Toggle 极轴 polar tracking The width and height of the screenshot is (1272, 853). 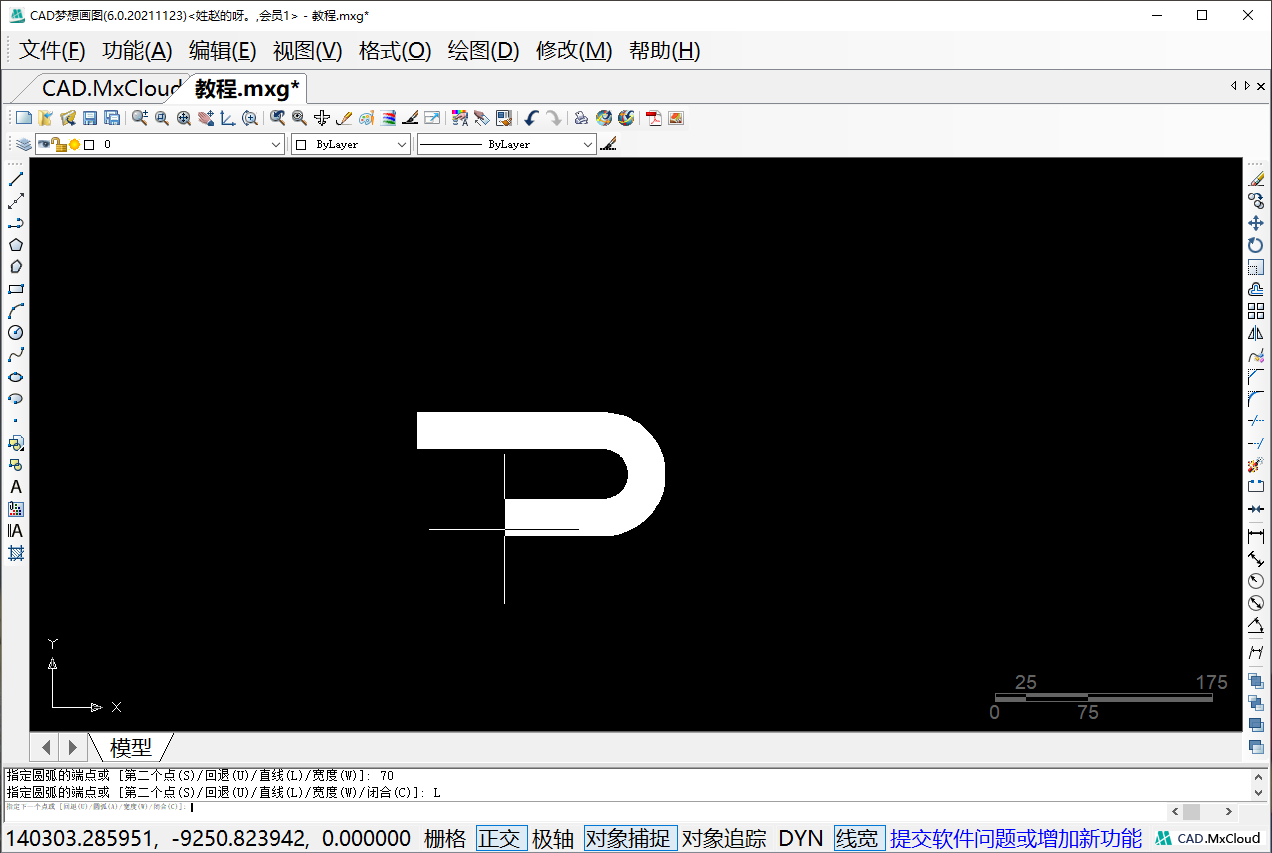(x=554, y=838)
